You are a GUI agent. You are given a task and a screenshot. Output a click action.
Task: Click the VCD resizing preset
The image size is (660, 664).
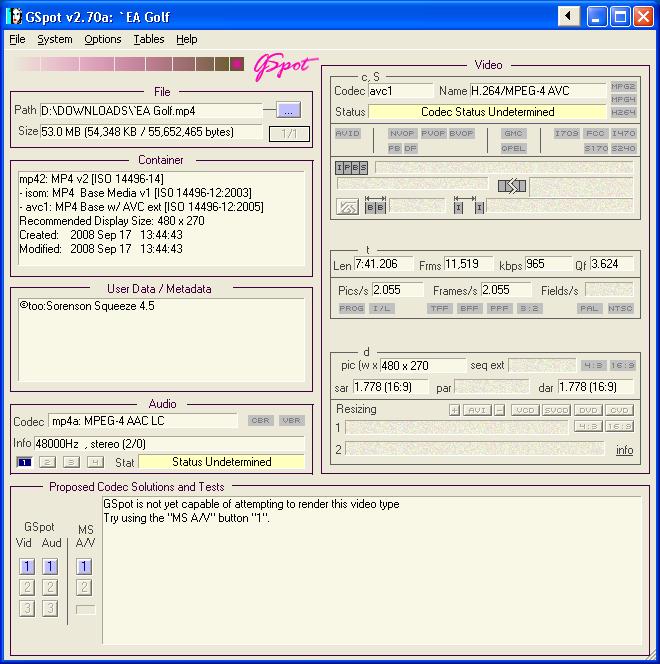(x=525, y=410)
